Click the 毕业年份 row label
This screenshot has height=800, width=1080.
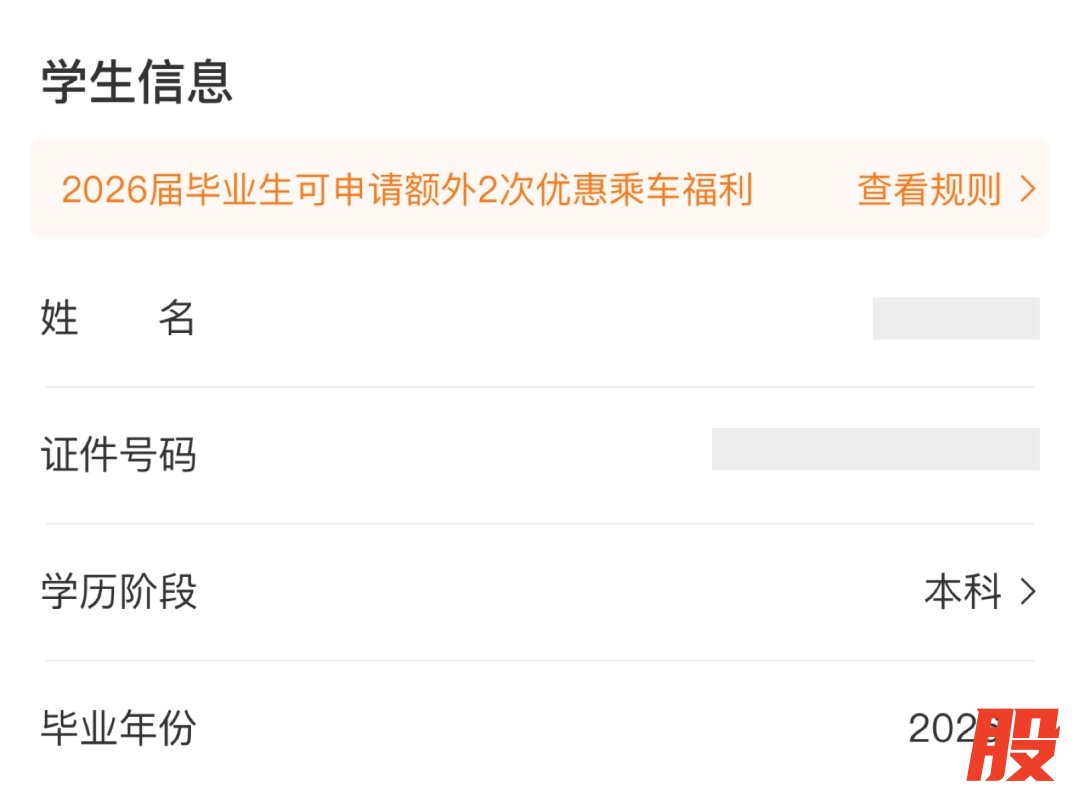pos(118,728)
